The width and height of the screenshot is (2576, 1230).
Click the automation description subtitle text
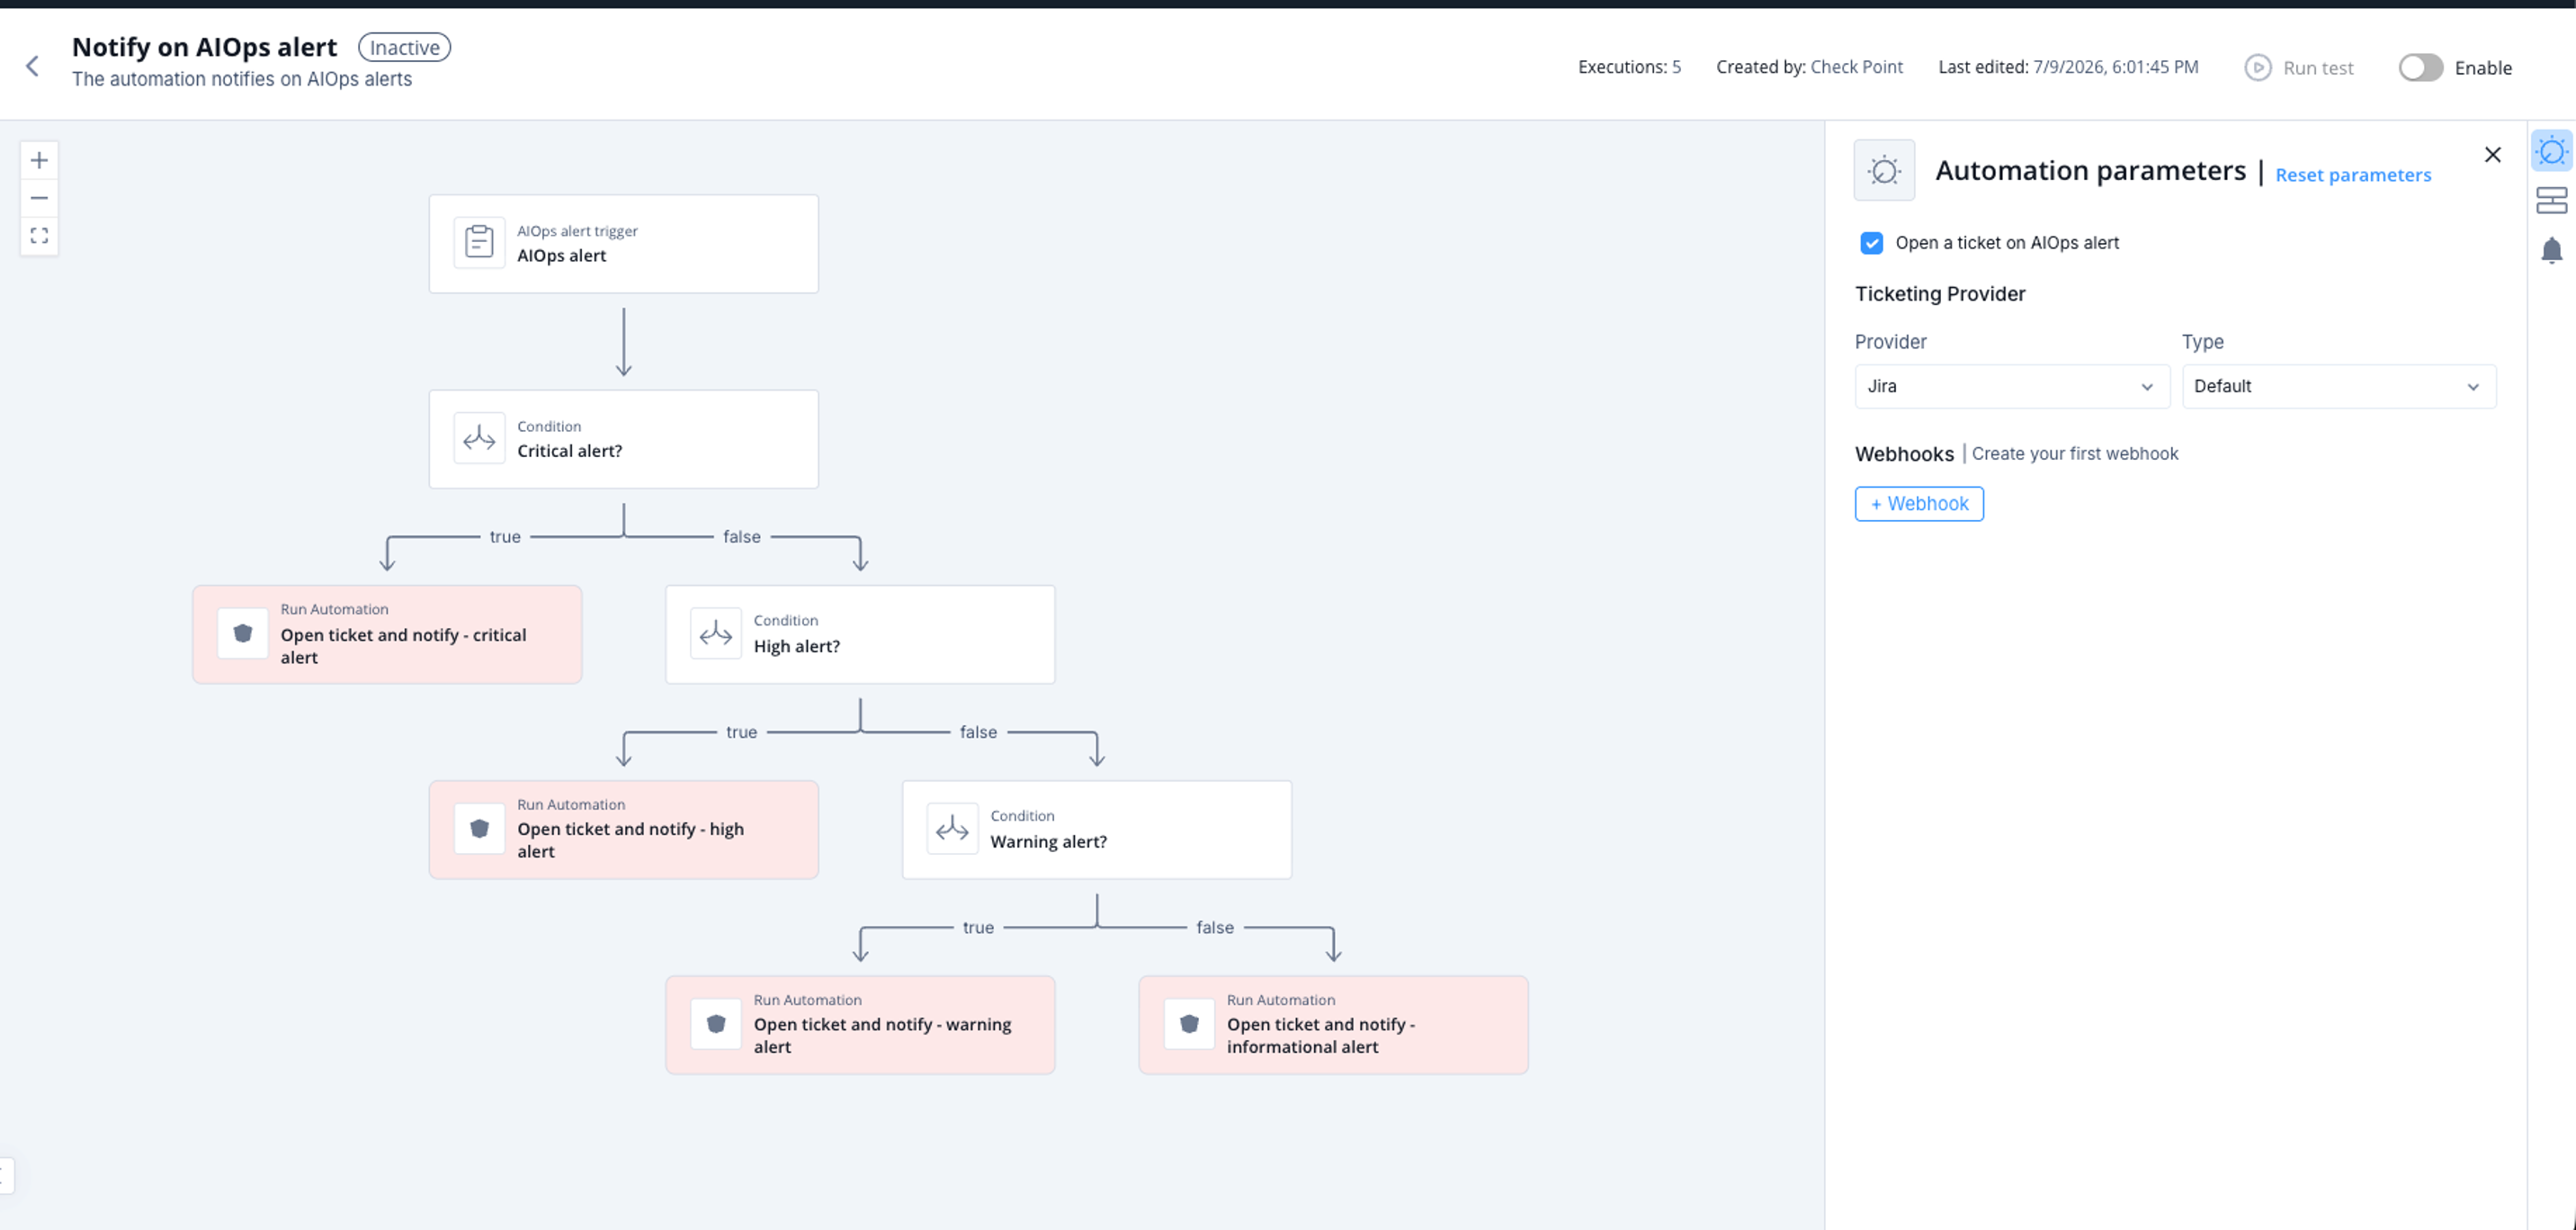[242, 79]
